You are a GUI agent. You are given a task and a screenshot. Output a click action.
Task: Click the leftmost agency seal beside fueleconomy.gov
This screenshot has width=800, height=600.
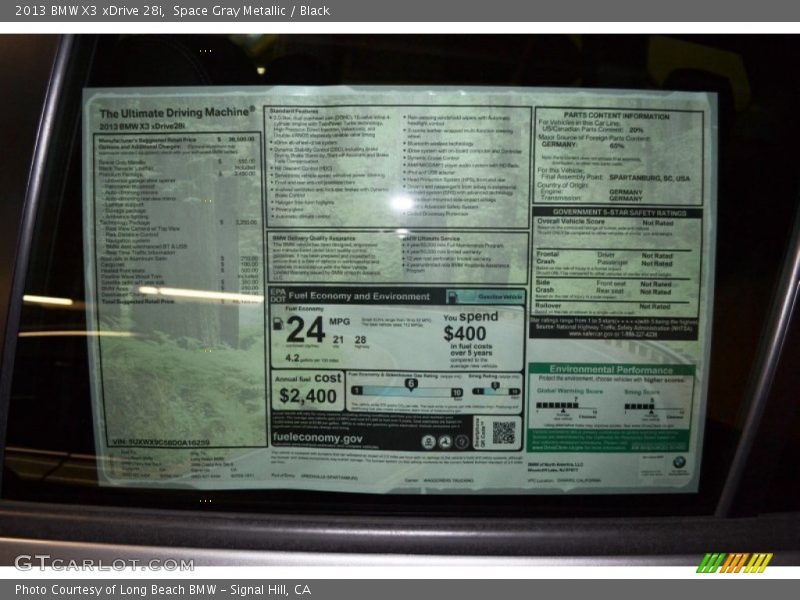pyautogui.click(x=428, y=442)
